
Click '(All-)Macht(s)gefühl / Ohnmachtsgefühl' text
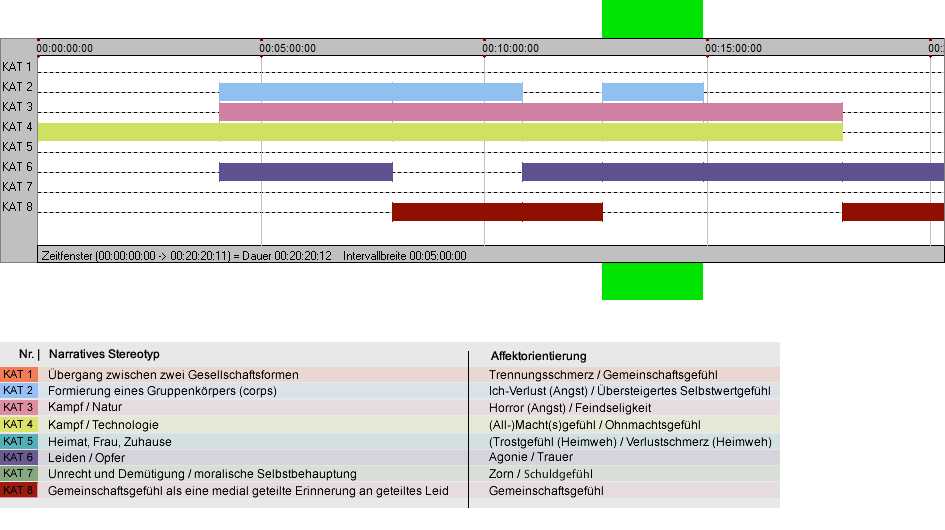point(594,424)
